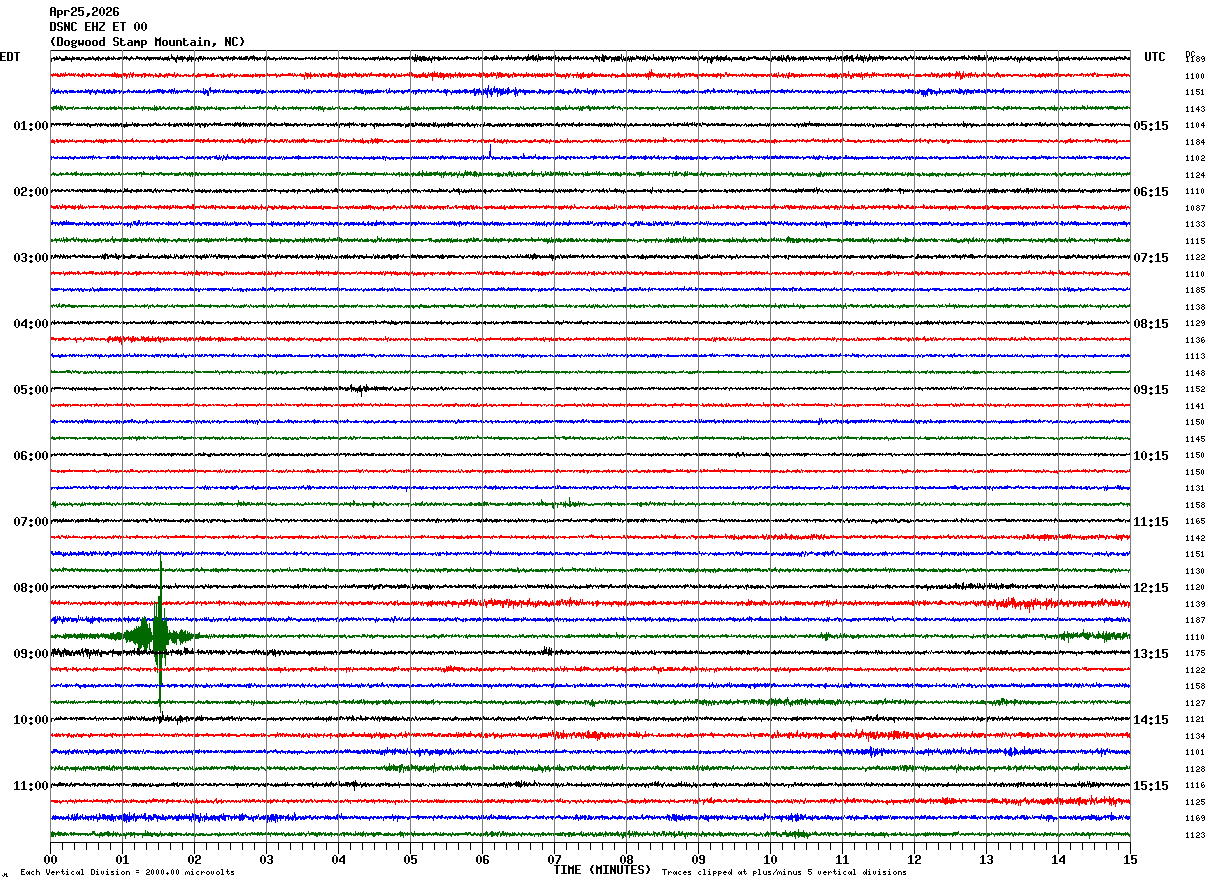Click the '13:15' UTC time label

point(1150,654)
